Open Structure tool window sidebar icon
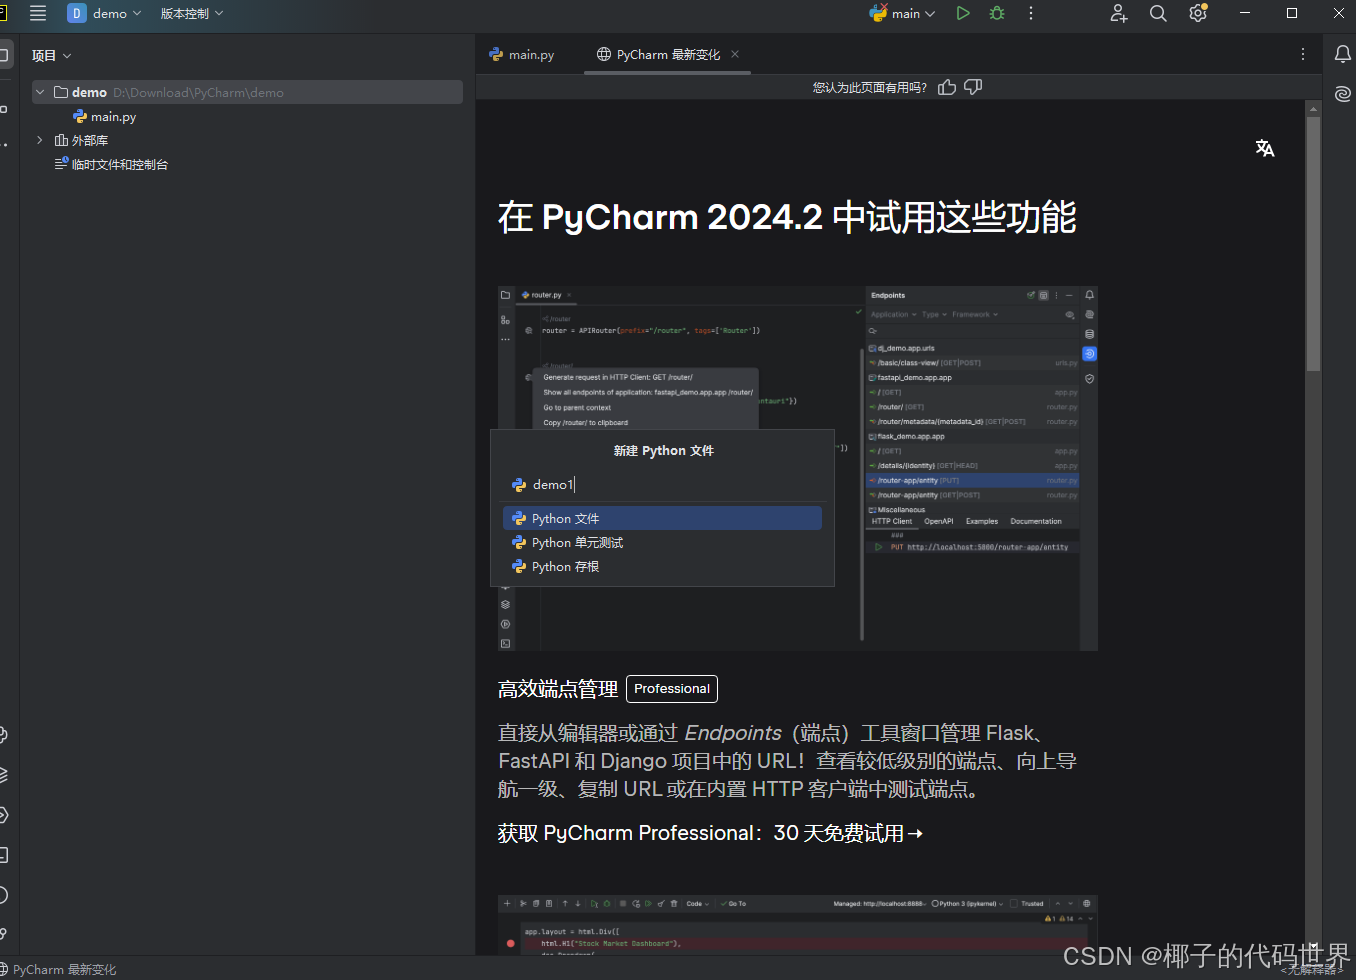Viewport: 1356px width, 980px height. (x=4, y=109)
